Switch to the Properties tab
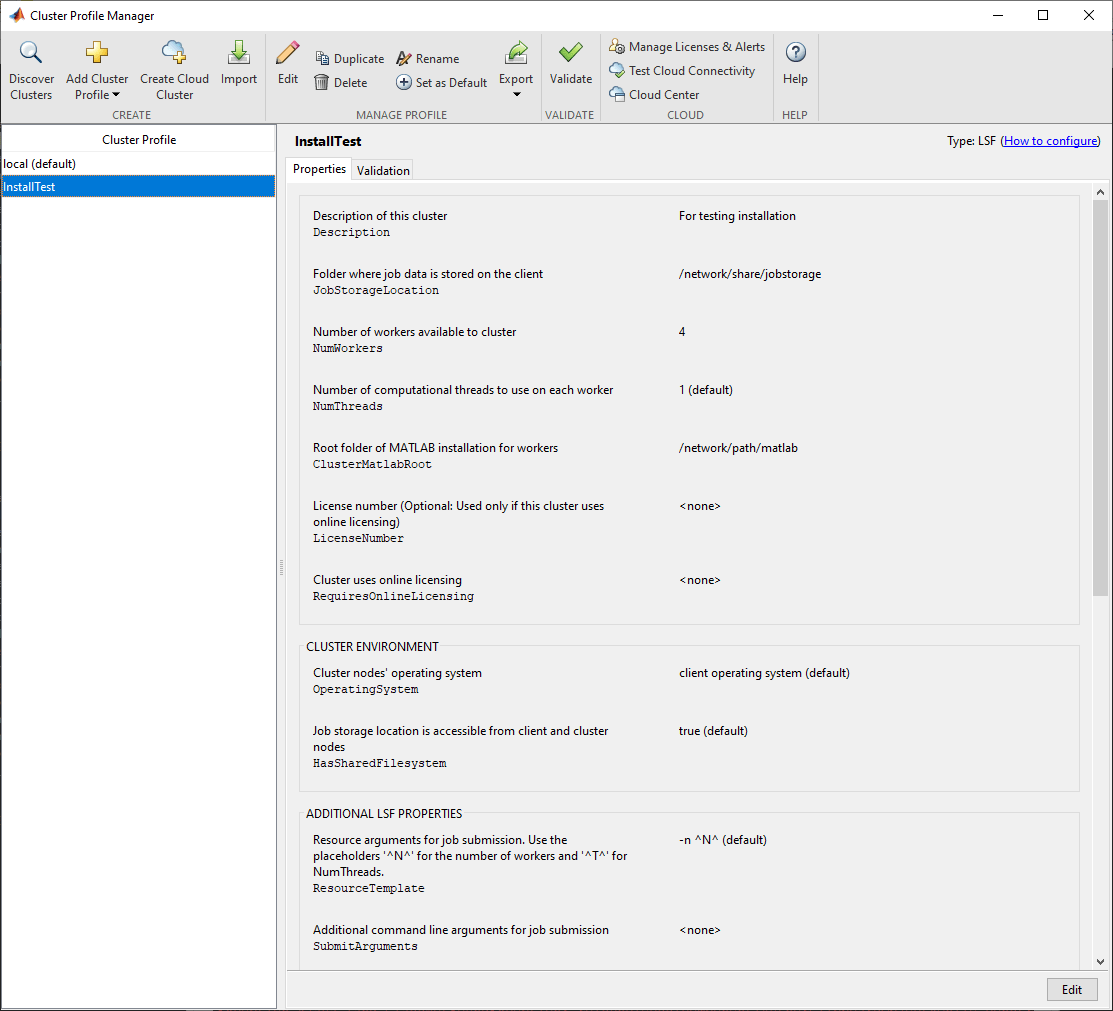The height and width of the screenshot is (1011, 1113). (319, 169)
